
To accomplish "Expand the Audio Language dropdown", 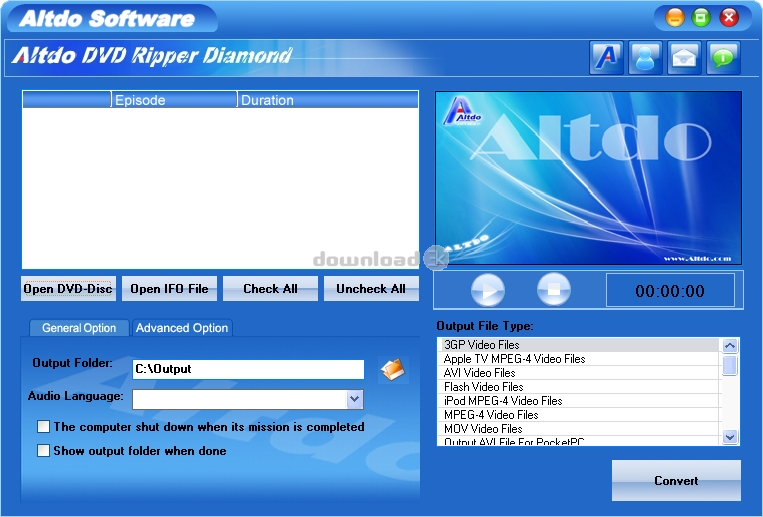I will click(x=355, y=400).
